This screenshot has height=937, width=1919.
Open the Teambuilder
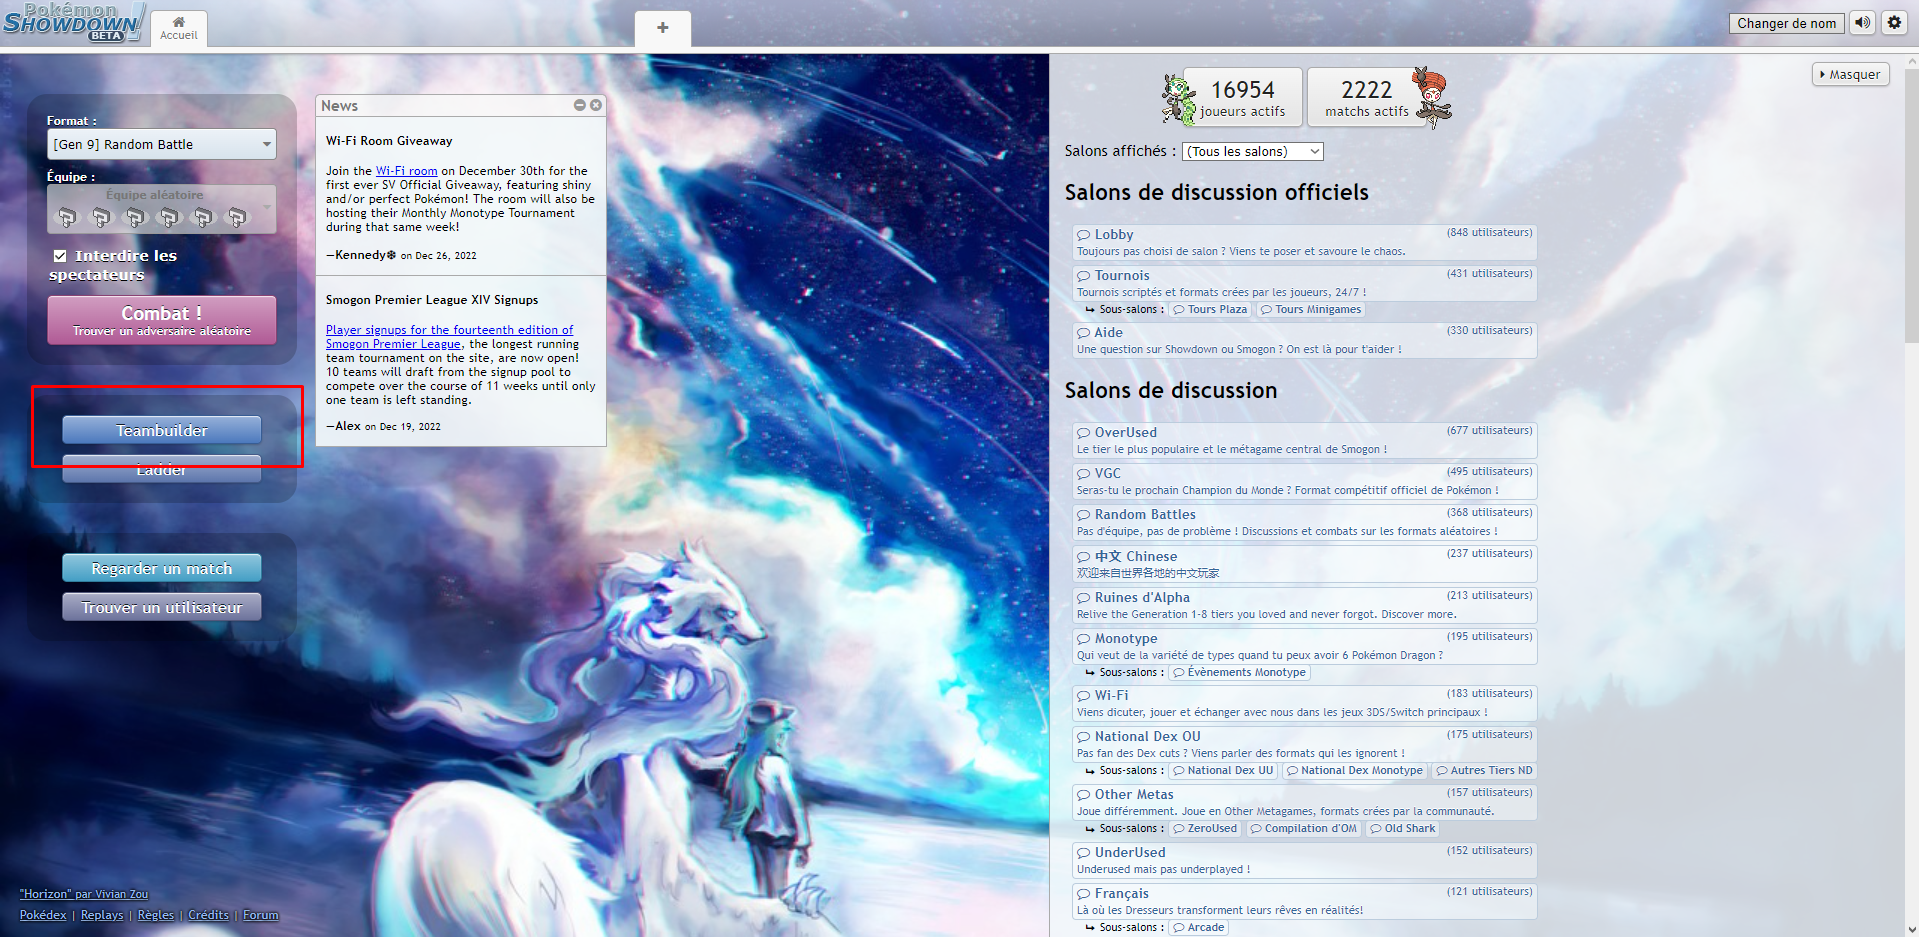tap(162, 430)
